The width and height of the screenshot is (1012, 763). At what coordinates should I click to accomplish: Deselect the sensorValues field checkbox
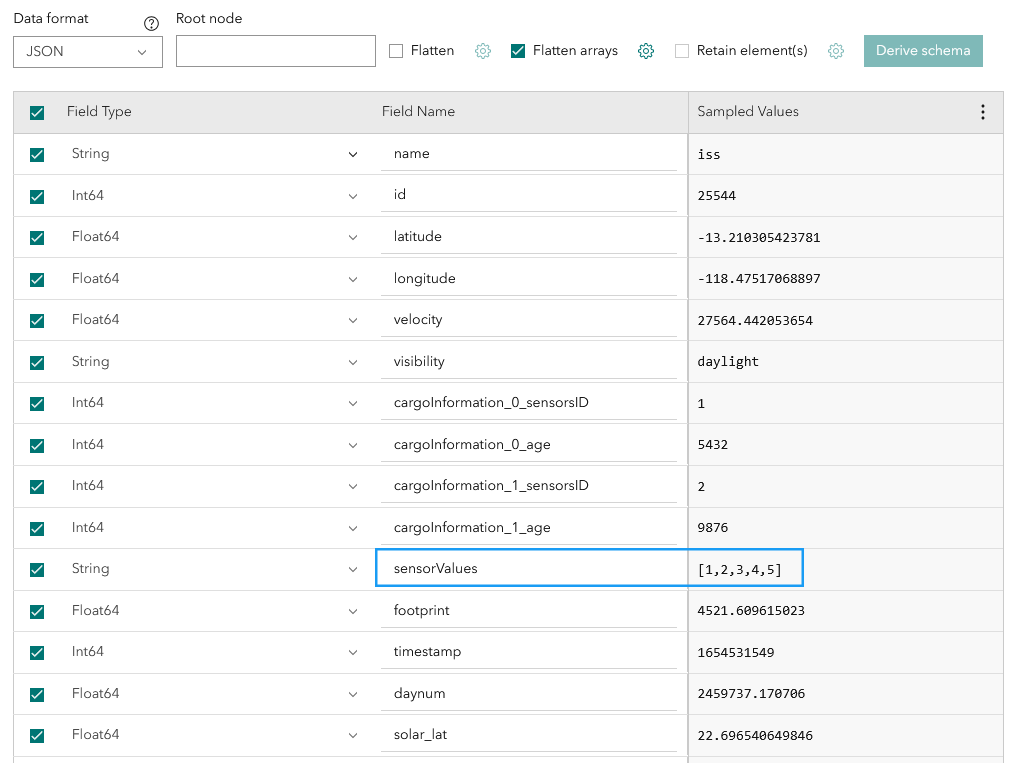click(x=37, y=570)
